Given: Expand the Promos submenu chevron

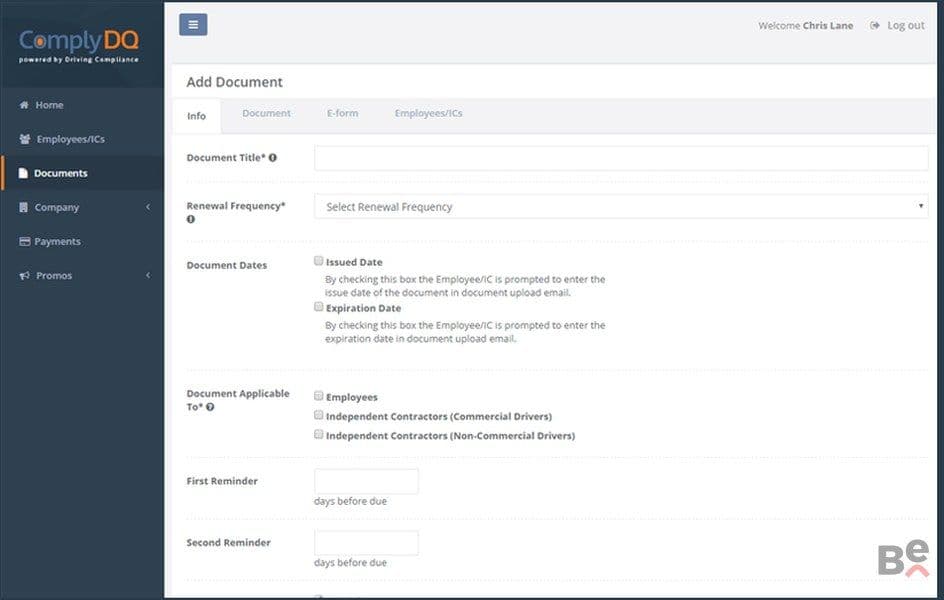Looking at the screenshot, I should click(148, 276).
